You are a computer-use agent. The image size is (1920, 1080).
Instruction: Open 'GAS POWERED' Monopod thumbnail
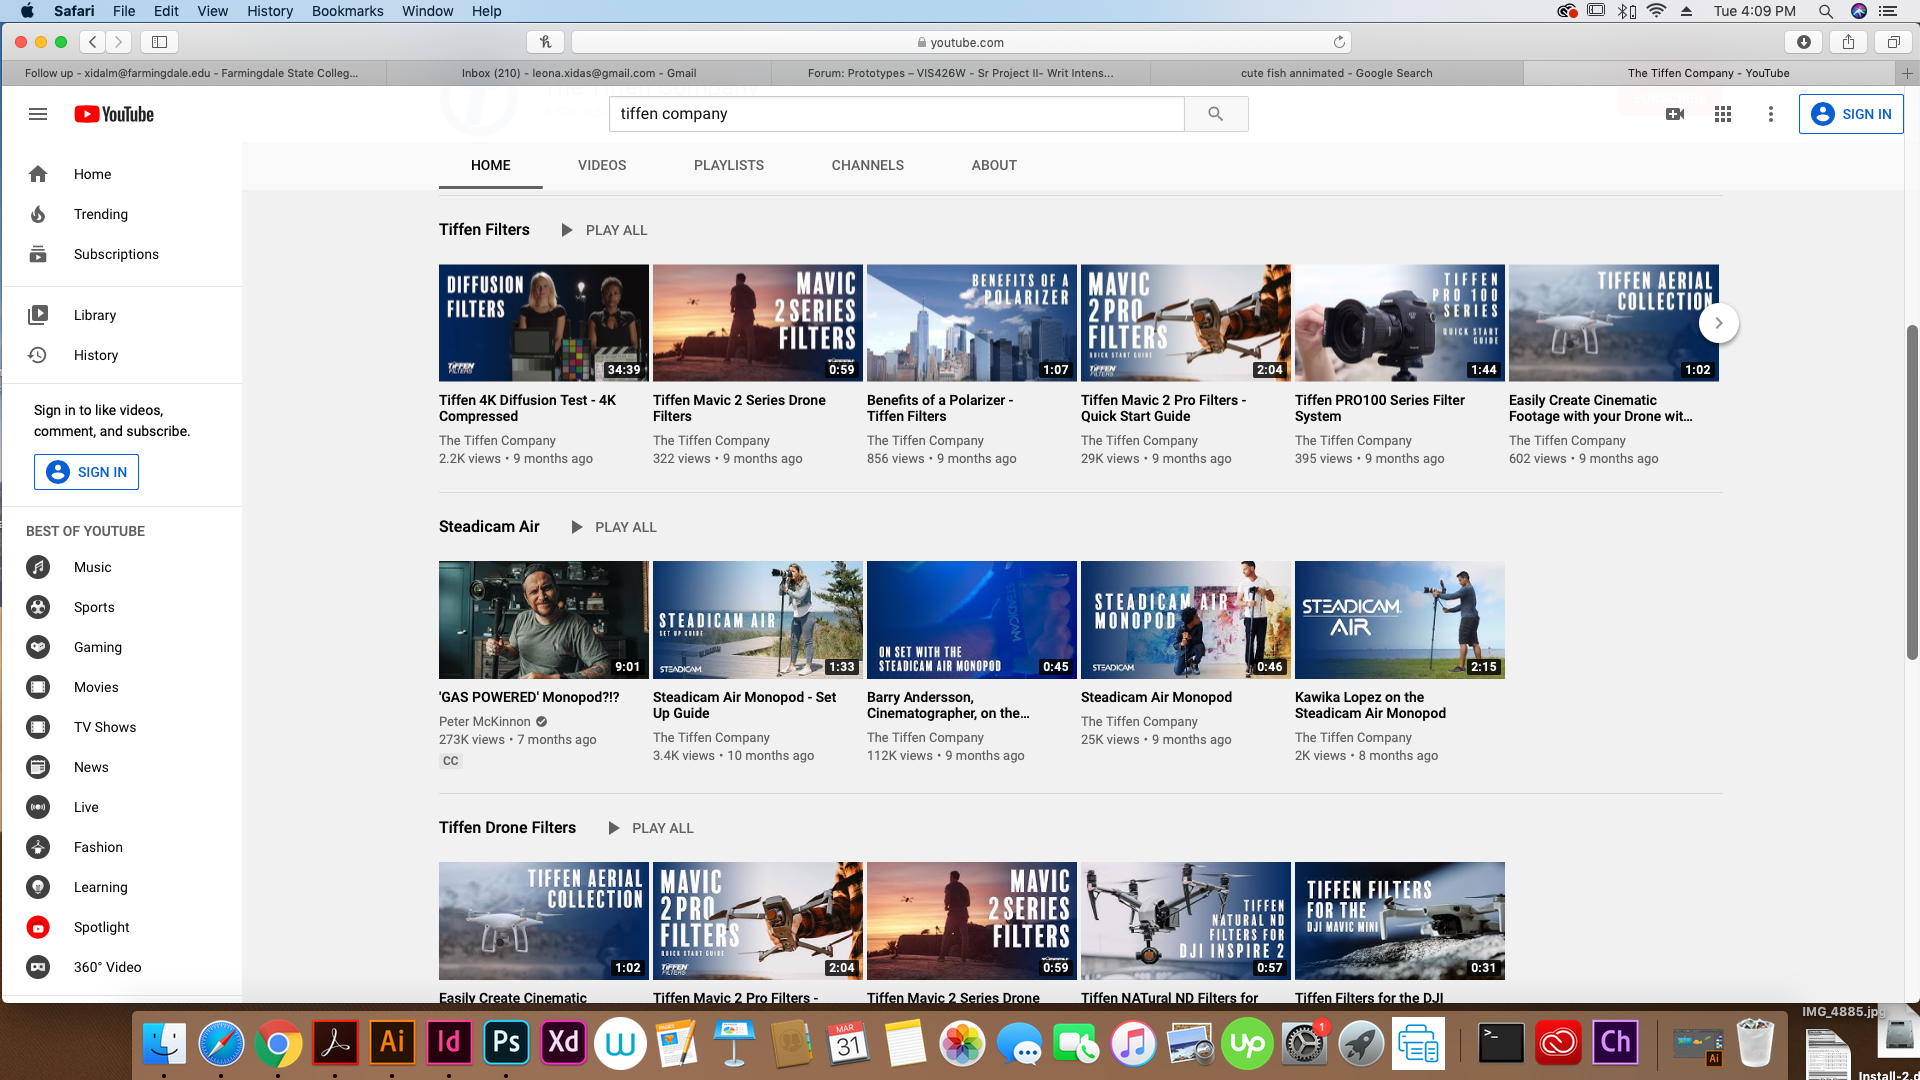(x=544, y=620)
